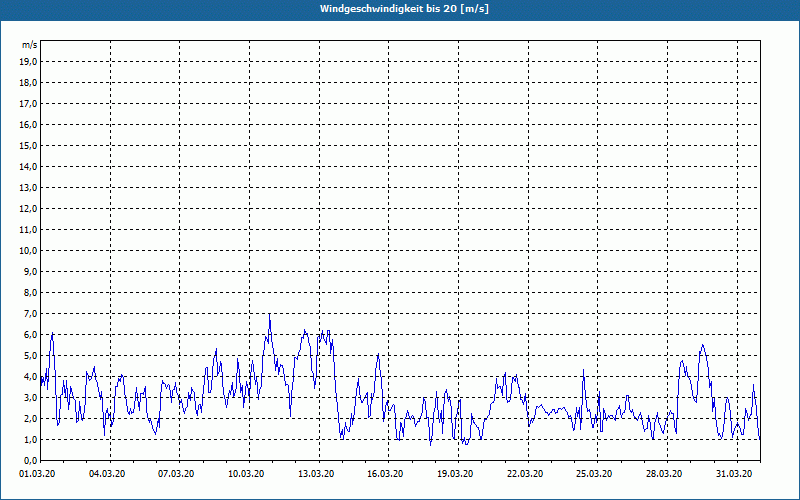Image resolution: width=800 pixels, height=500 pixels.
Task: Select the 0,0 y-axis origin label
Action: coord(30,461)
